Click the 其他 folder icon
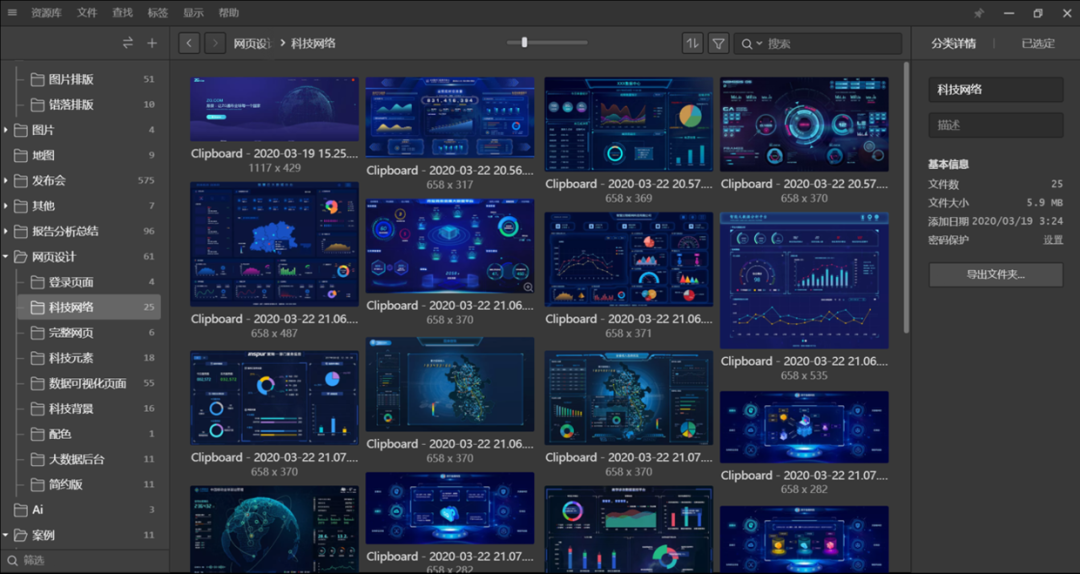1080x574 pixels. (21, 206)
